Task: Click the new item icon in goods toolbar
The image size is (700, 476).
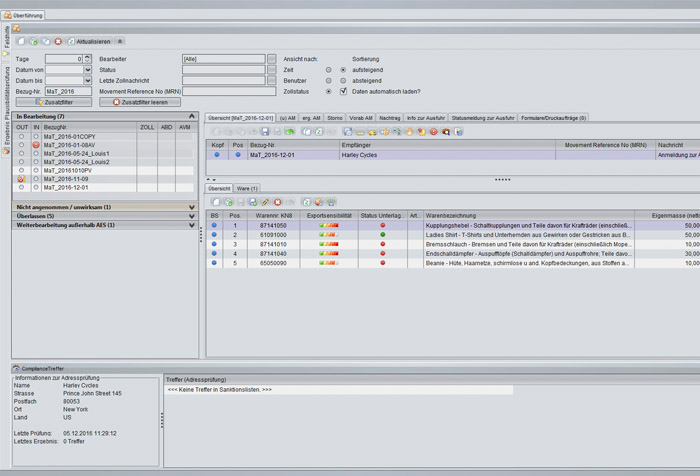Action: 216,202
